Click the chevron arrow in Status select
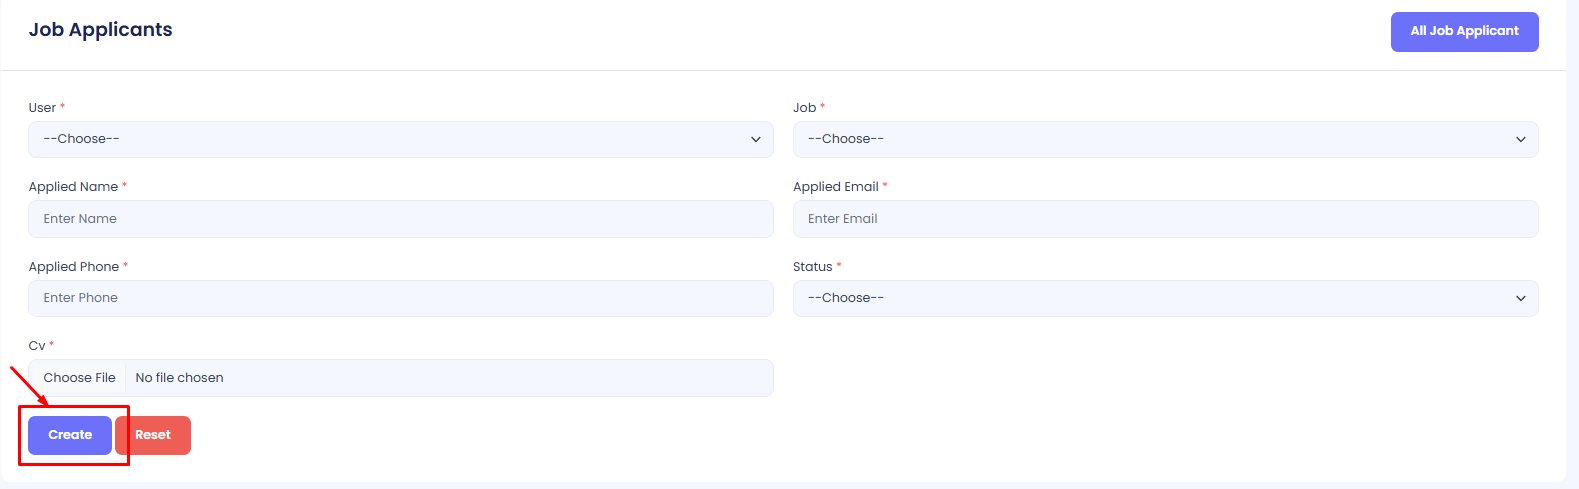This screenshot has height=489, width=1579. click(x=1520, y=299)
